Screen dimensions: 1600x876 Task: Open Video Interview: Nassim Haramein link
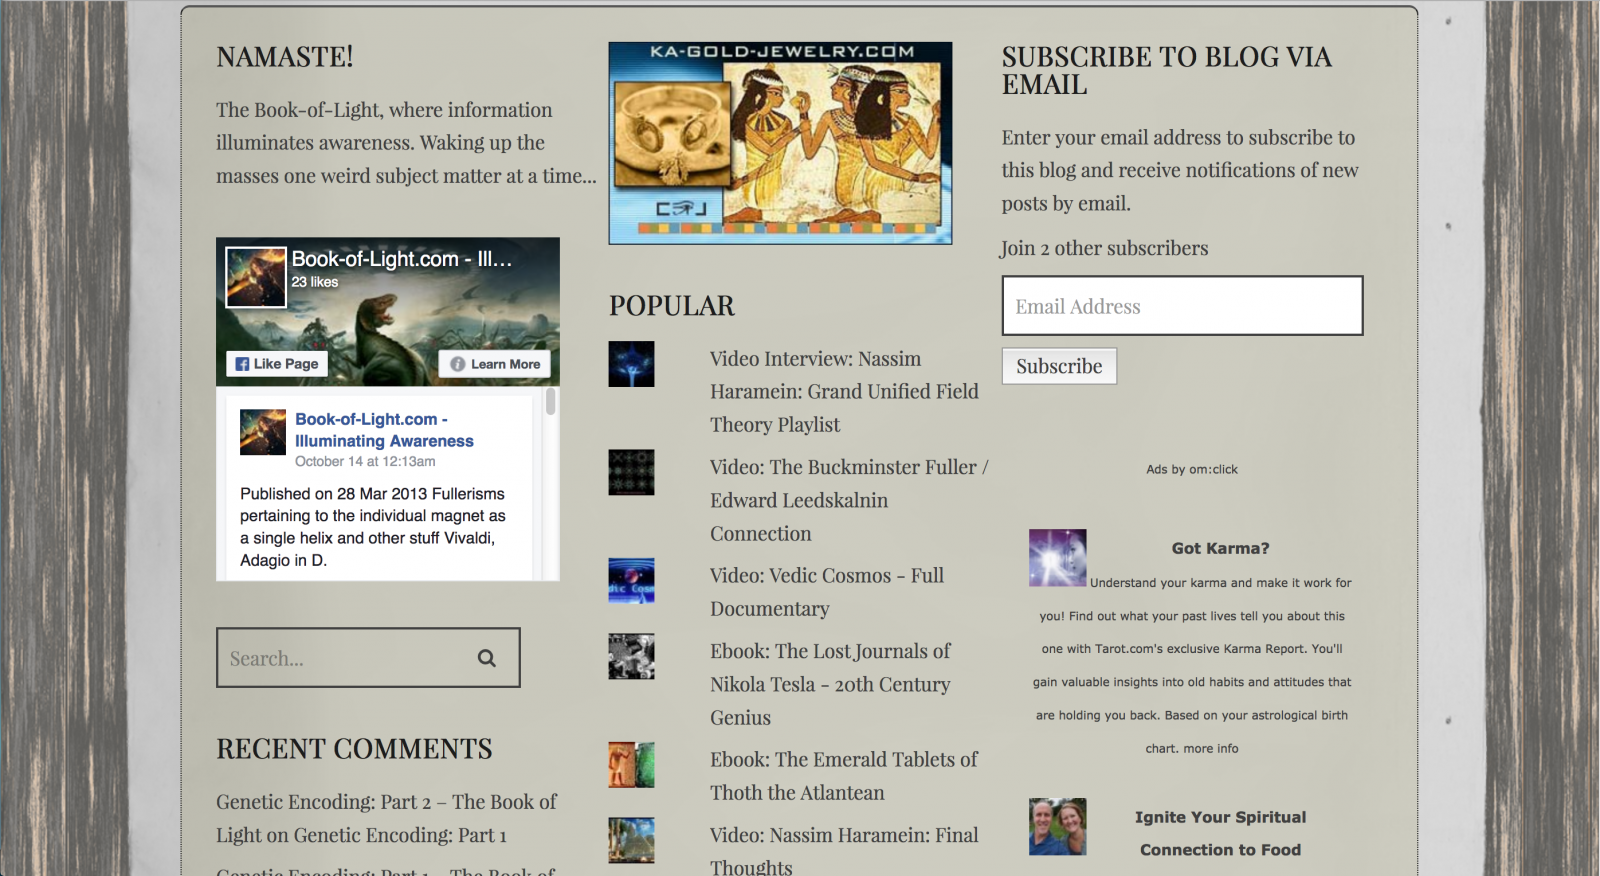click(x=844, y=392)
